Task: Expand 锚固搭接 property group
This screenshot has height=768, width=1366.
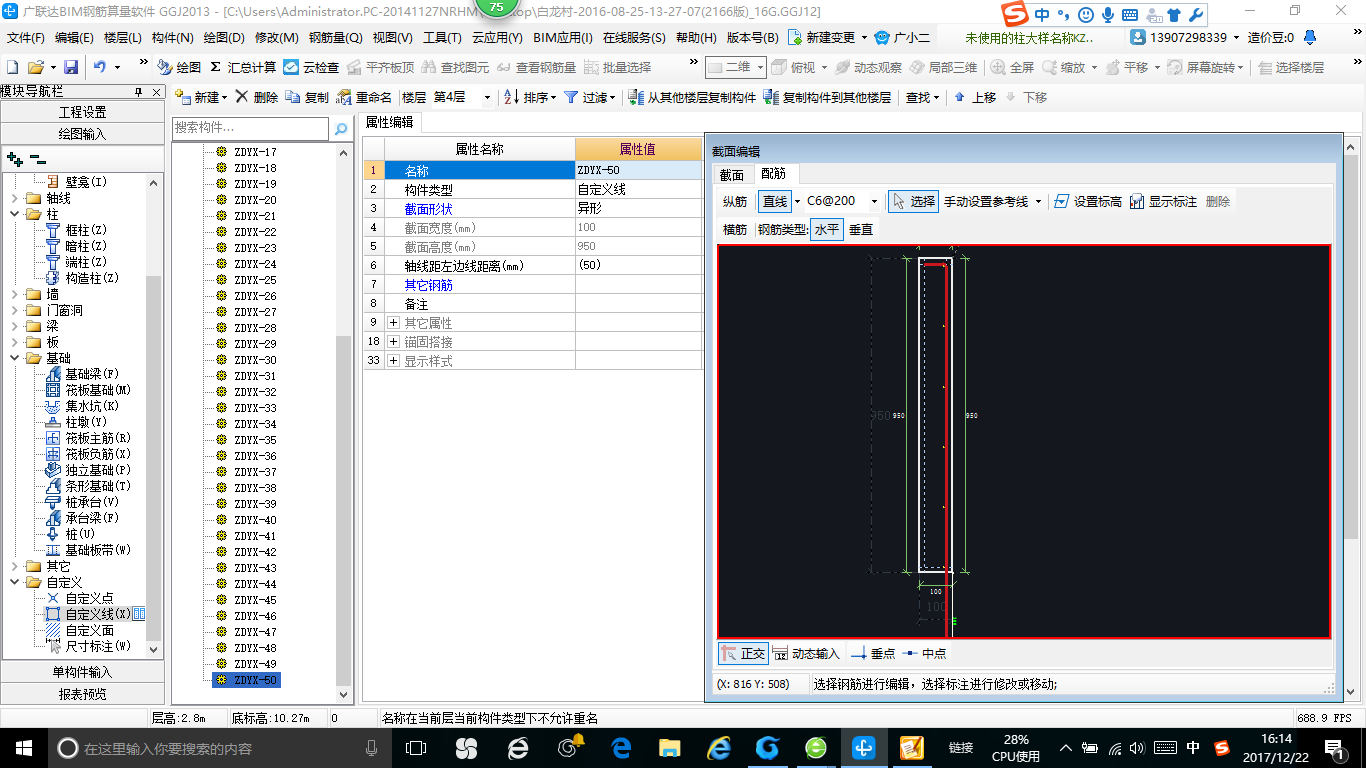Action: [x=393, y=342]
